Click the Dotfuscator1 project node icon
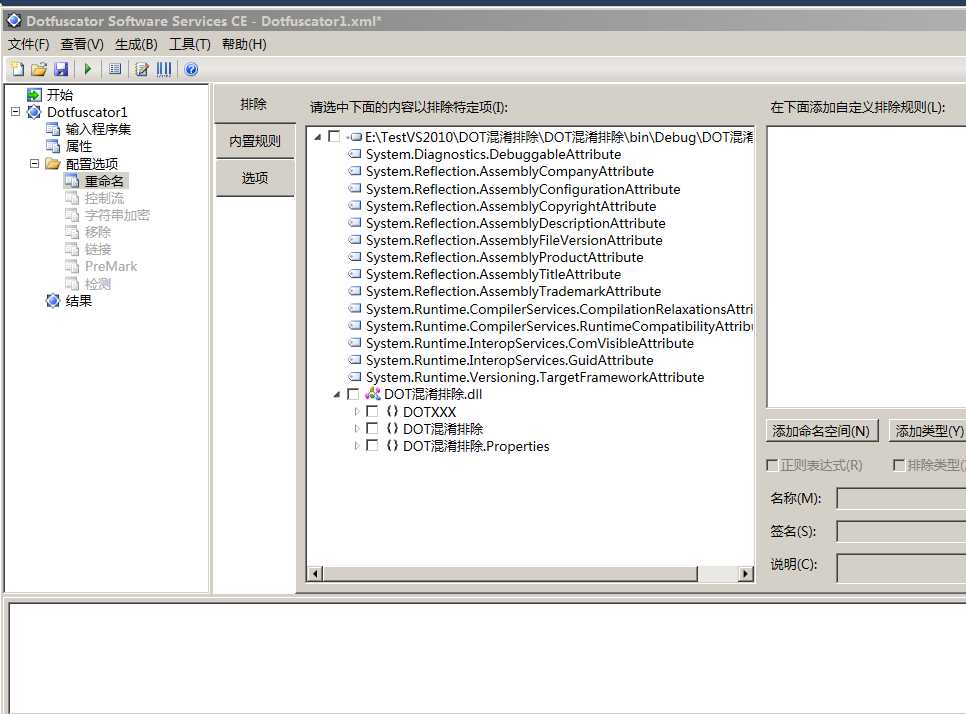Screen dimensions: 966x714 pyautogui.click(x=34, y=112)
